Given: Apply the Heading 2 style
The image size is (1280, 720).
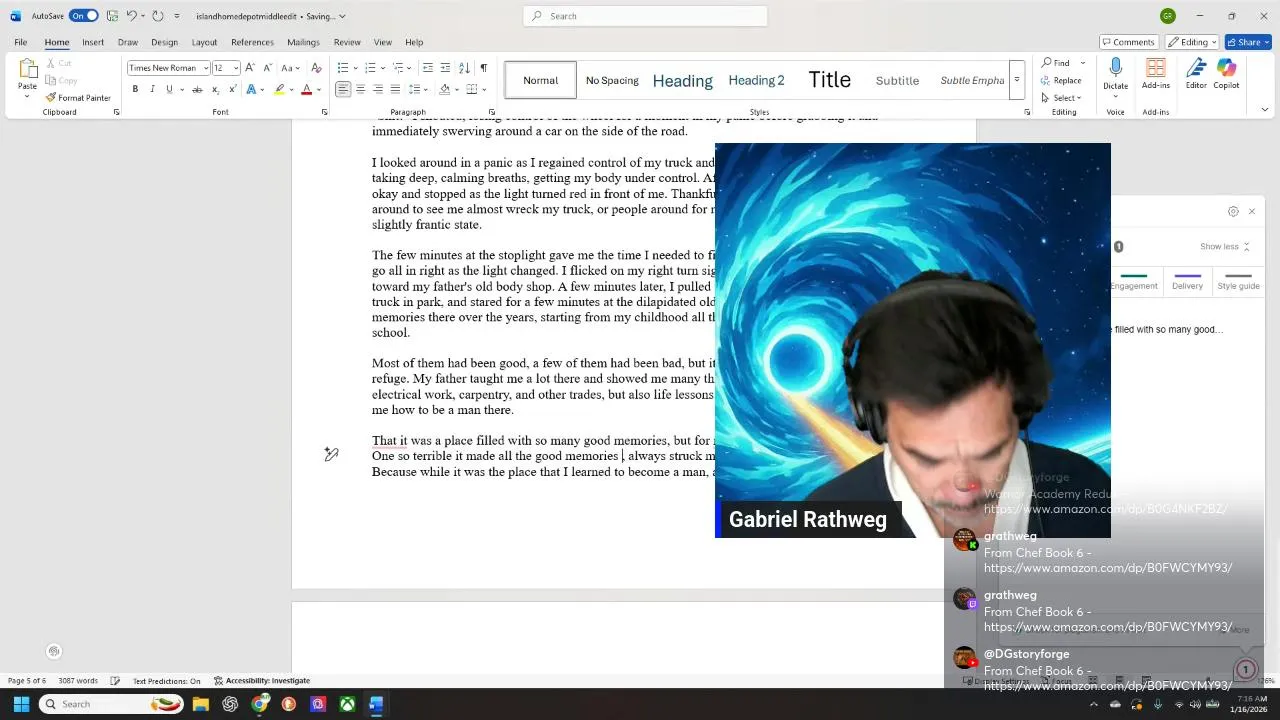Looking at the screenshot, I should tap(756, 80).
